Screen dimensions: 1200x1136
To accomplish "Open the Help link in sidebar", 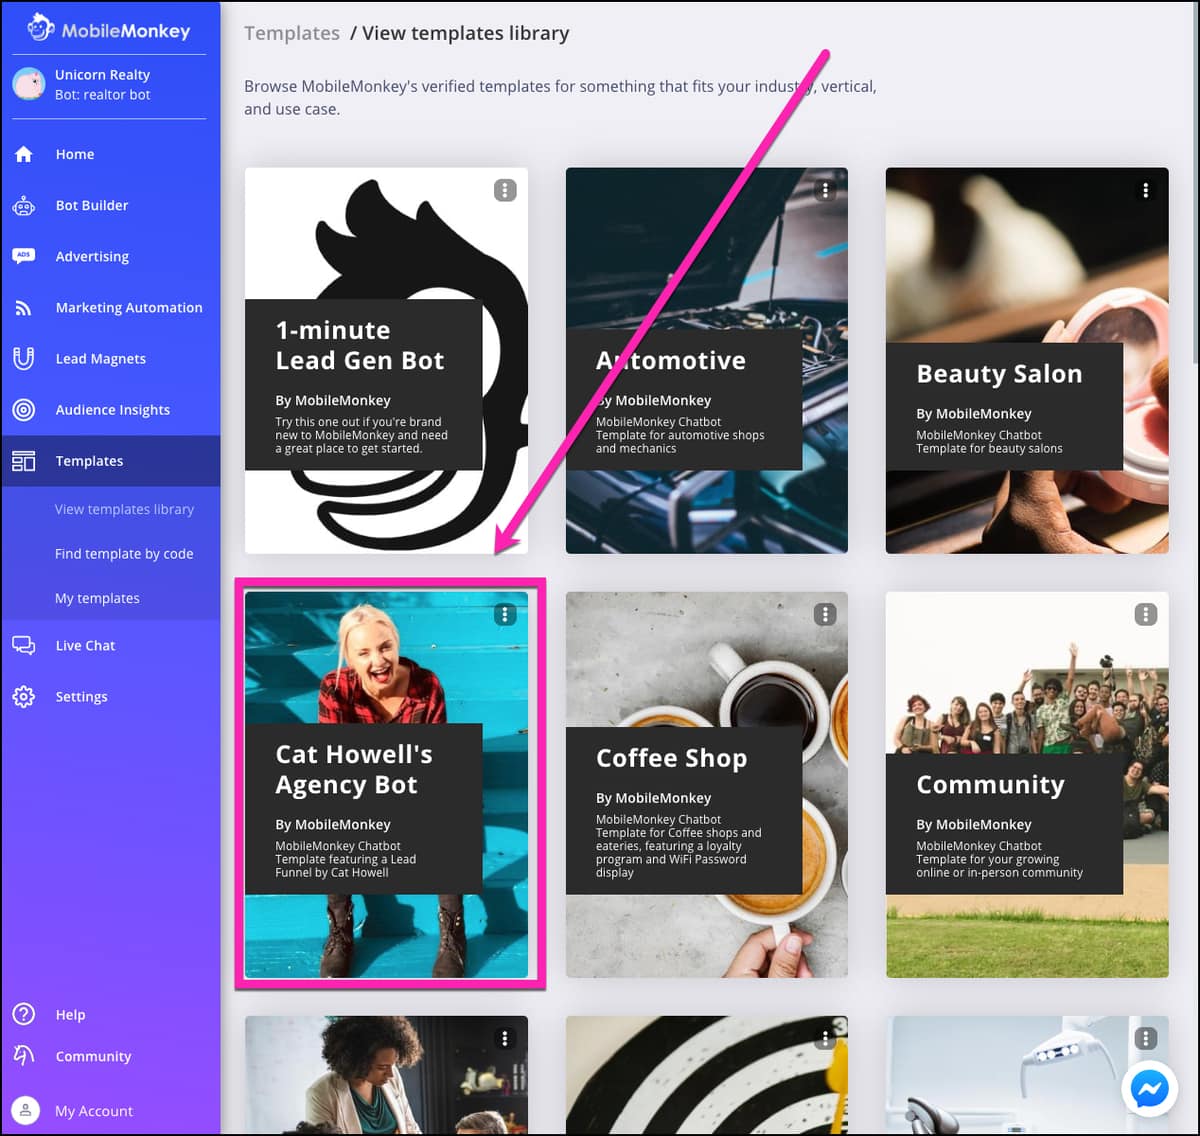I will pyautogui.click(x=70, y=1014).
